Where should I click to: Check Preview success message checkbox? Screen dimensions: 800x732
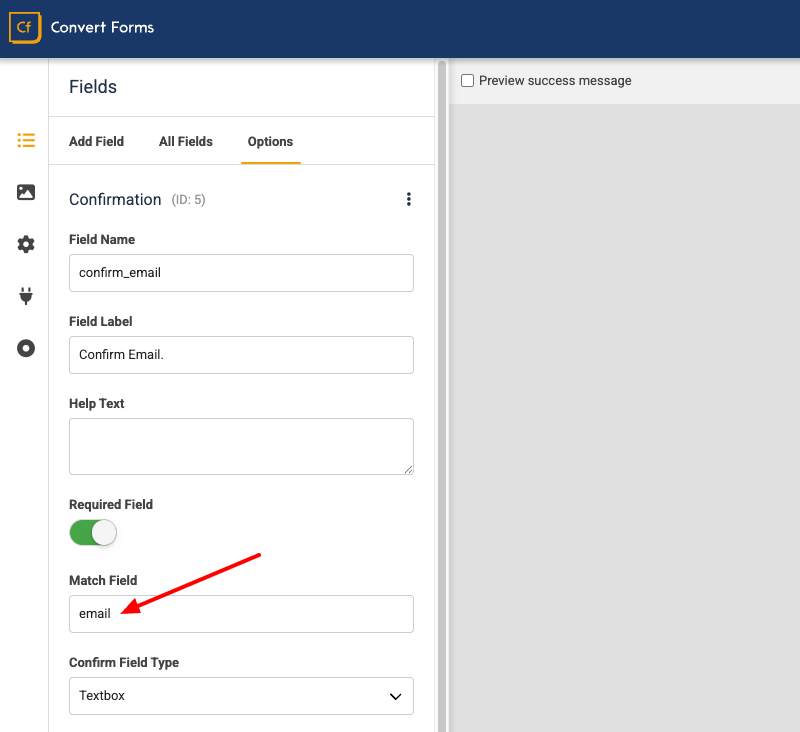467,81
